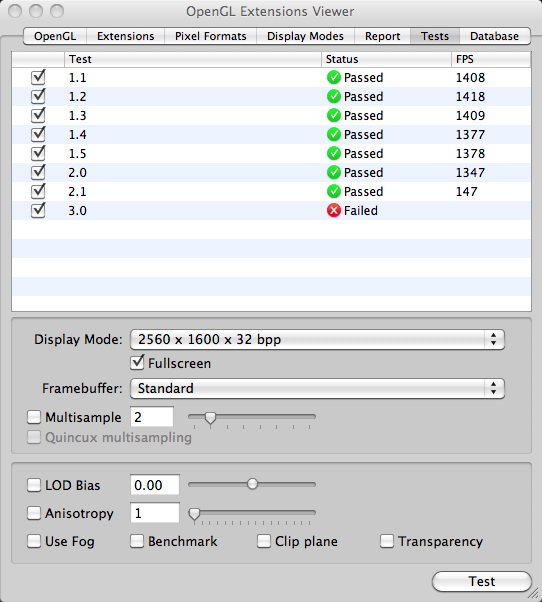The image size is (542, 602).
Task: Sort by the Test column header
Action: click(193, 59)
